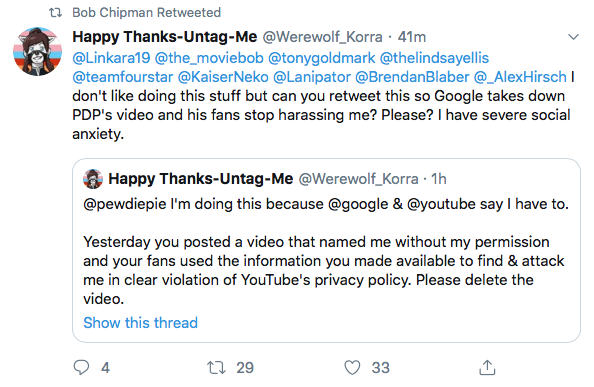Open Bob Chipman Retweeted label
The image size is (594, 387).
[147, 12]
